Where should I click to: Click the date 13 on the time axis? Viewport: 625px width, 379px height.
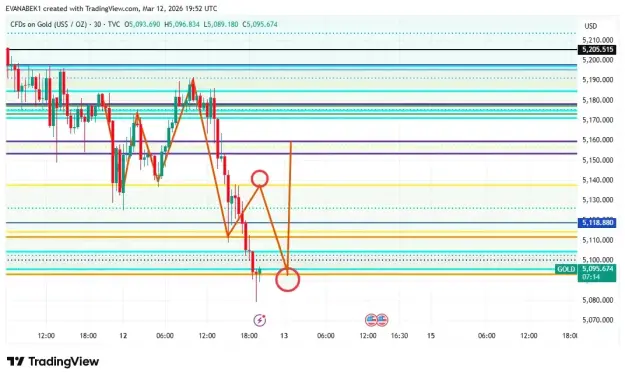tap(284, 336)
